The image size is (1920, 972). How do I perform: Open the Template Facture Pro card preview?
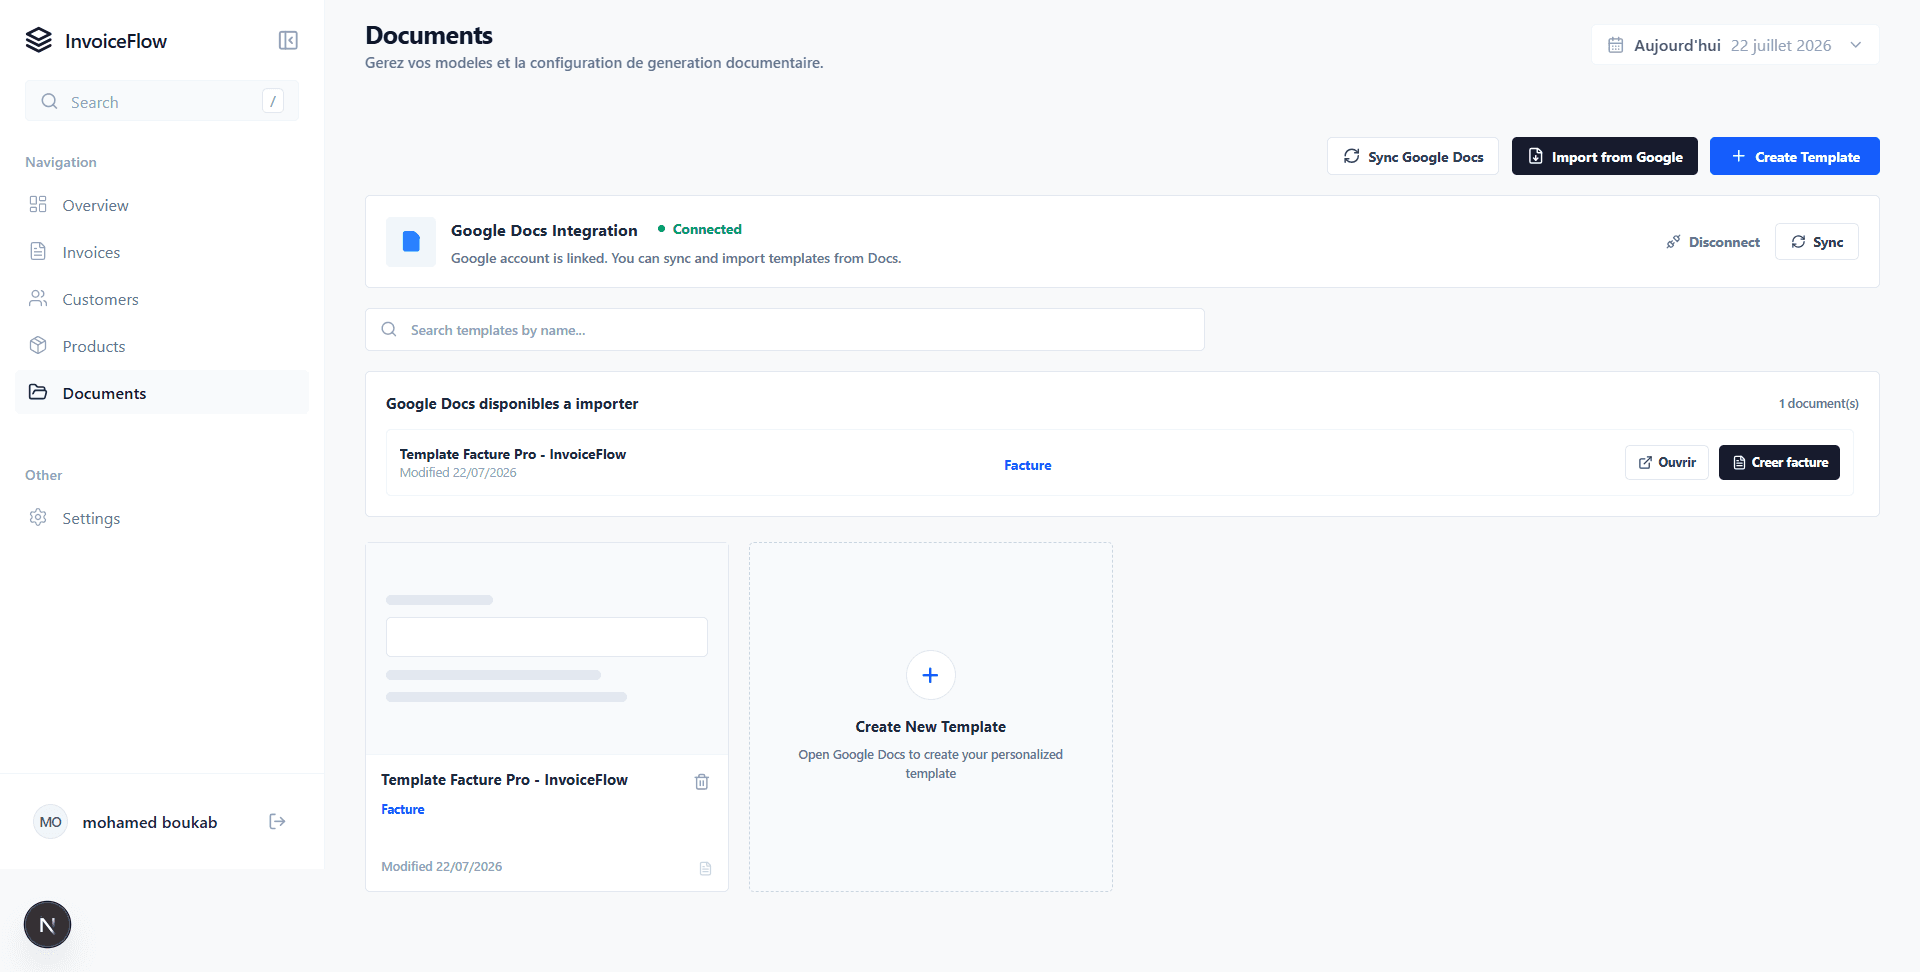pos(547,649)
